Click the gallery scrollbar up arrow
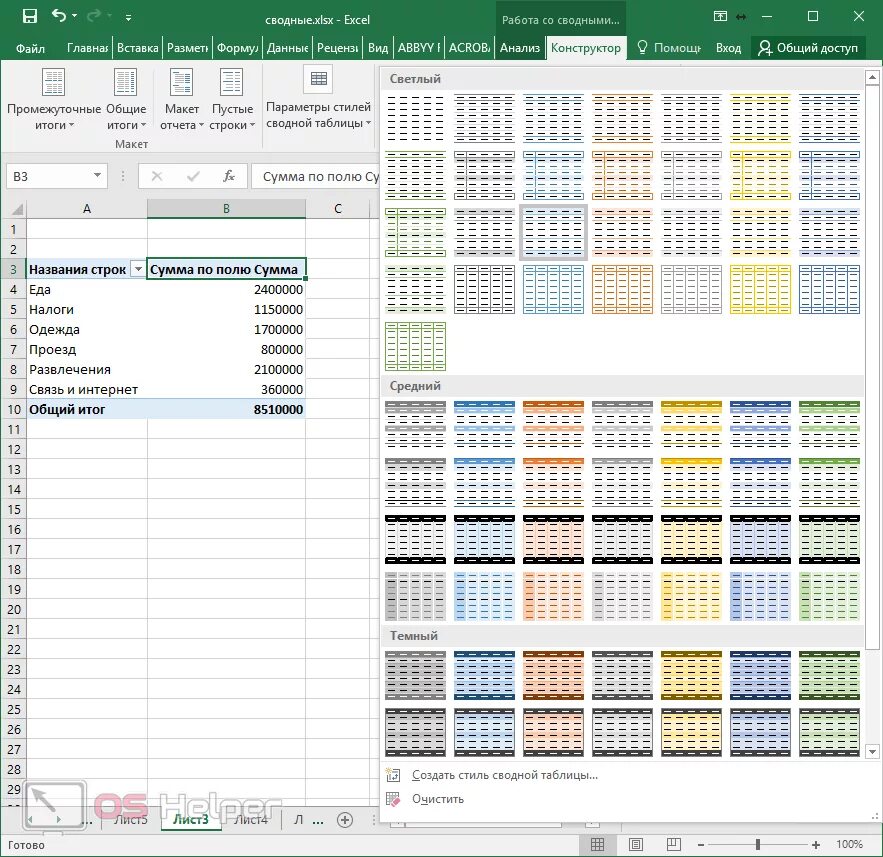Viewport: 883px width, 857px height. [x=872, y=77]
